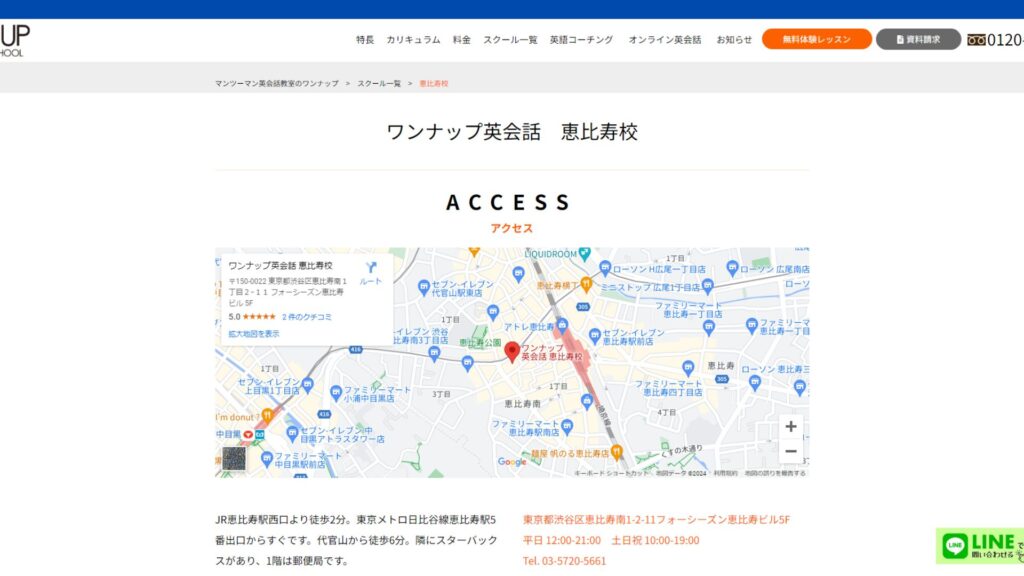Open オンライン英会話 menu item
The image size is (1024, 576).
pos(665,40)
